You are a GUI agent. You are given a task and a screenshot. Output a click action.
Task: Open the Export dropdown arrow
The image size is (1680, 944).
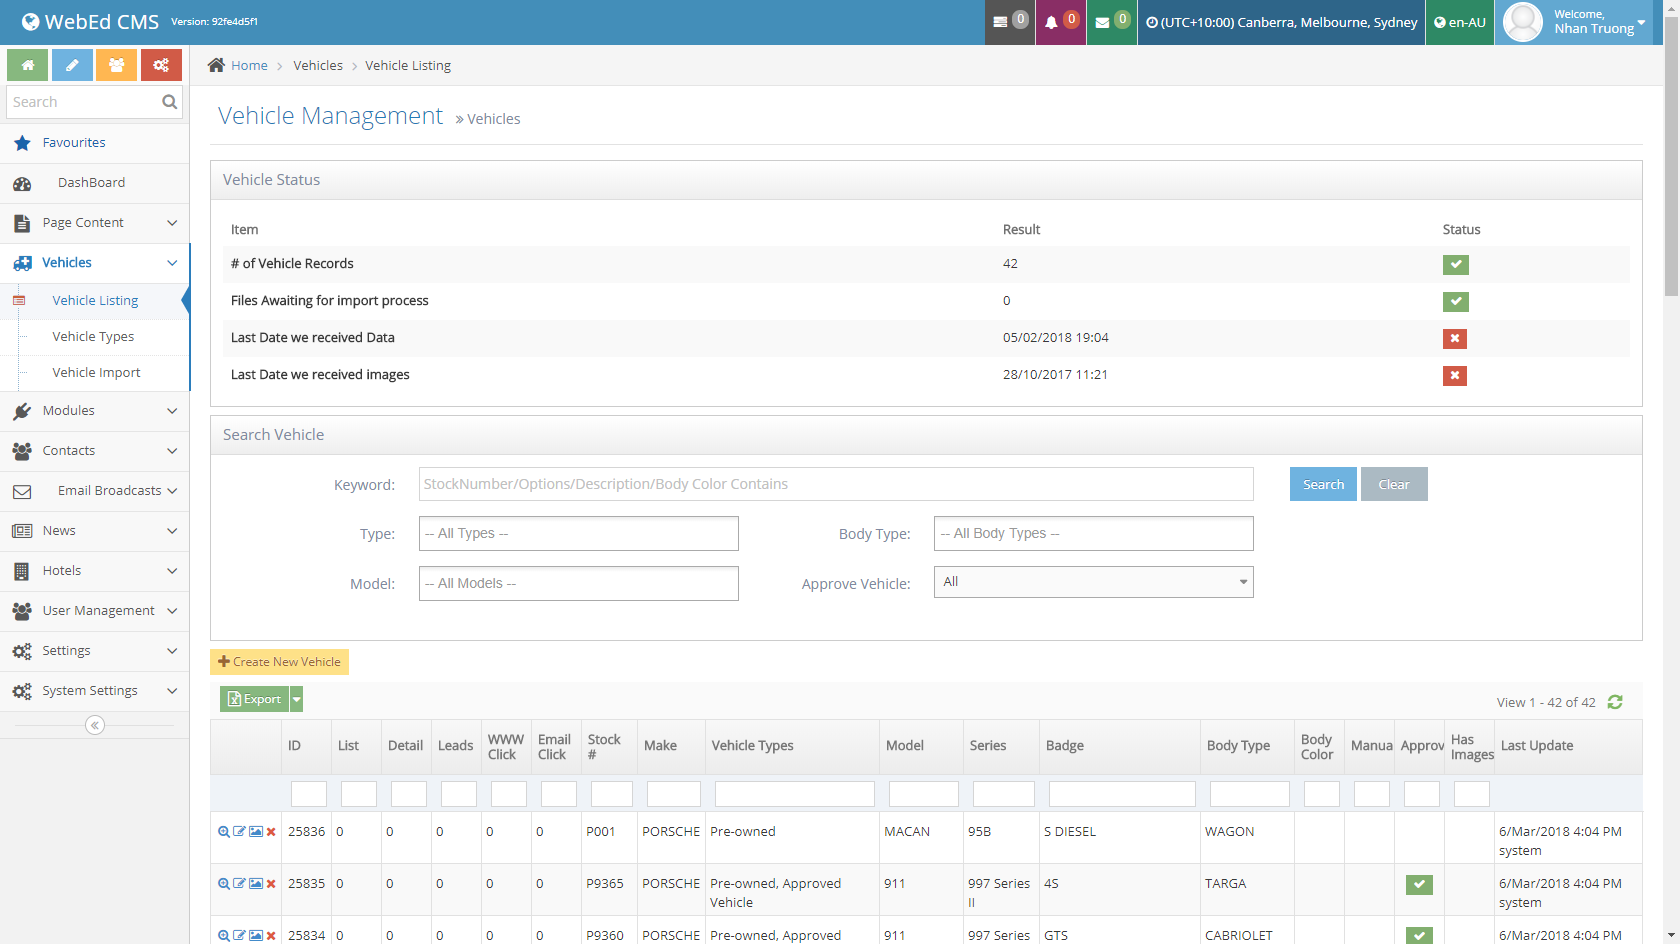coord(297,699)
